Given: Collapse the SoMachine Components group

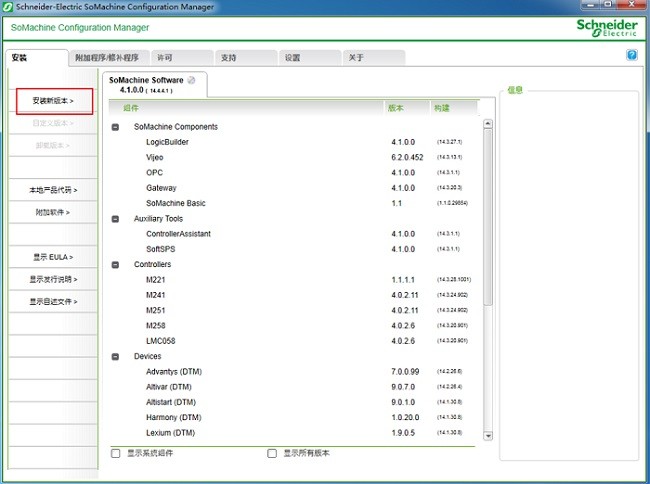Looking at the screenshot, I should [x=116, y=127].
